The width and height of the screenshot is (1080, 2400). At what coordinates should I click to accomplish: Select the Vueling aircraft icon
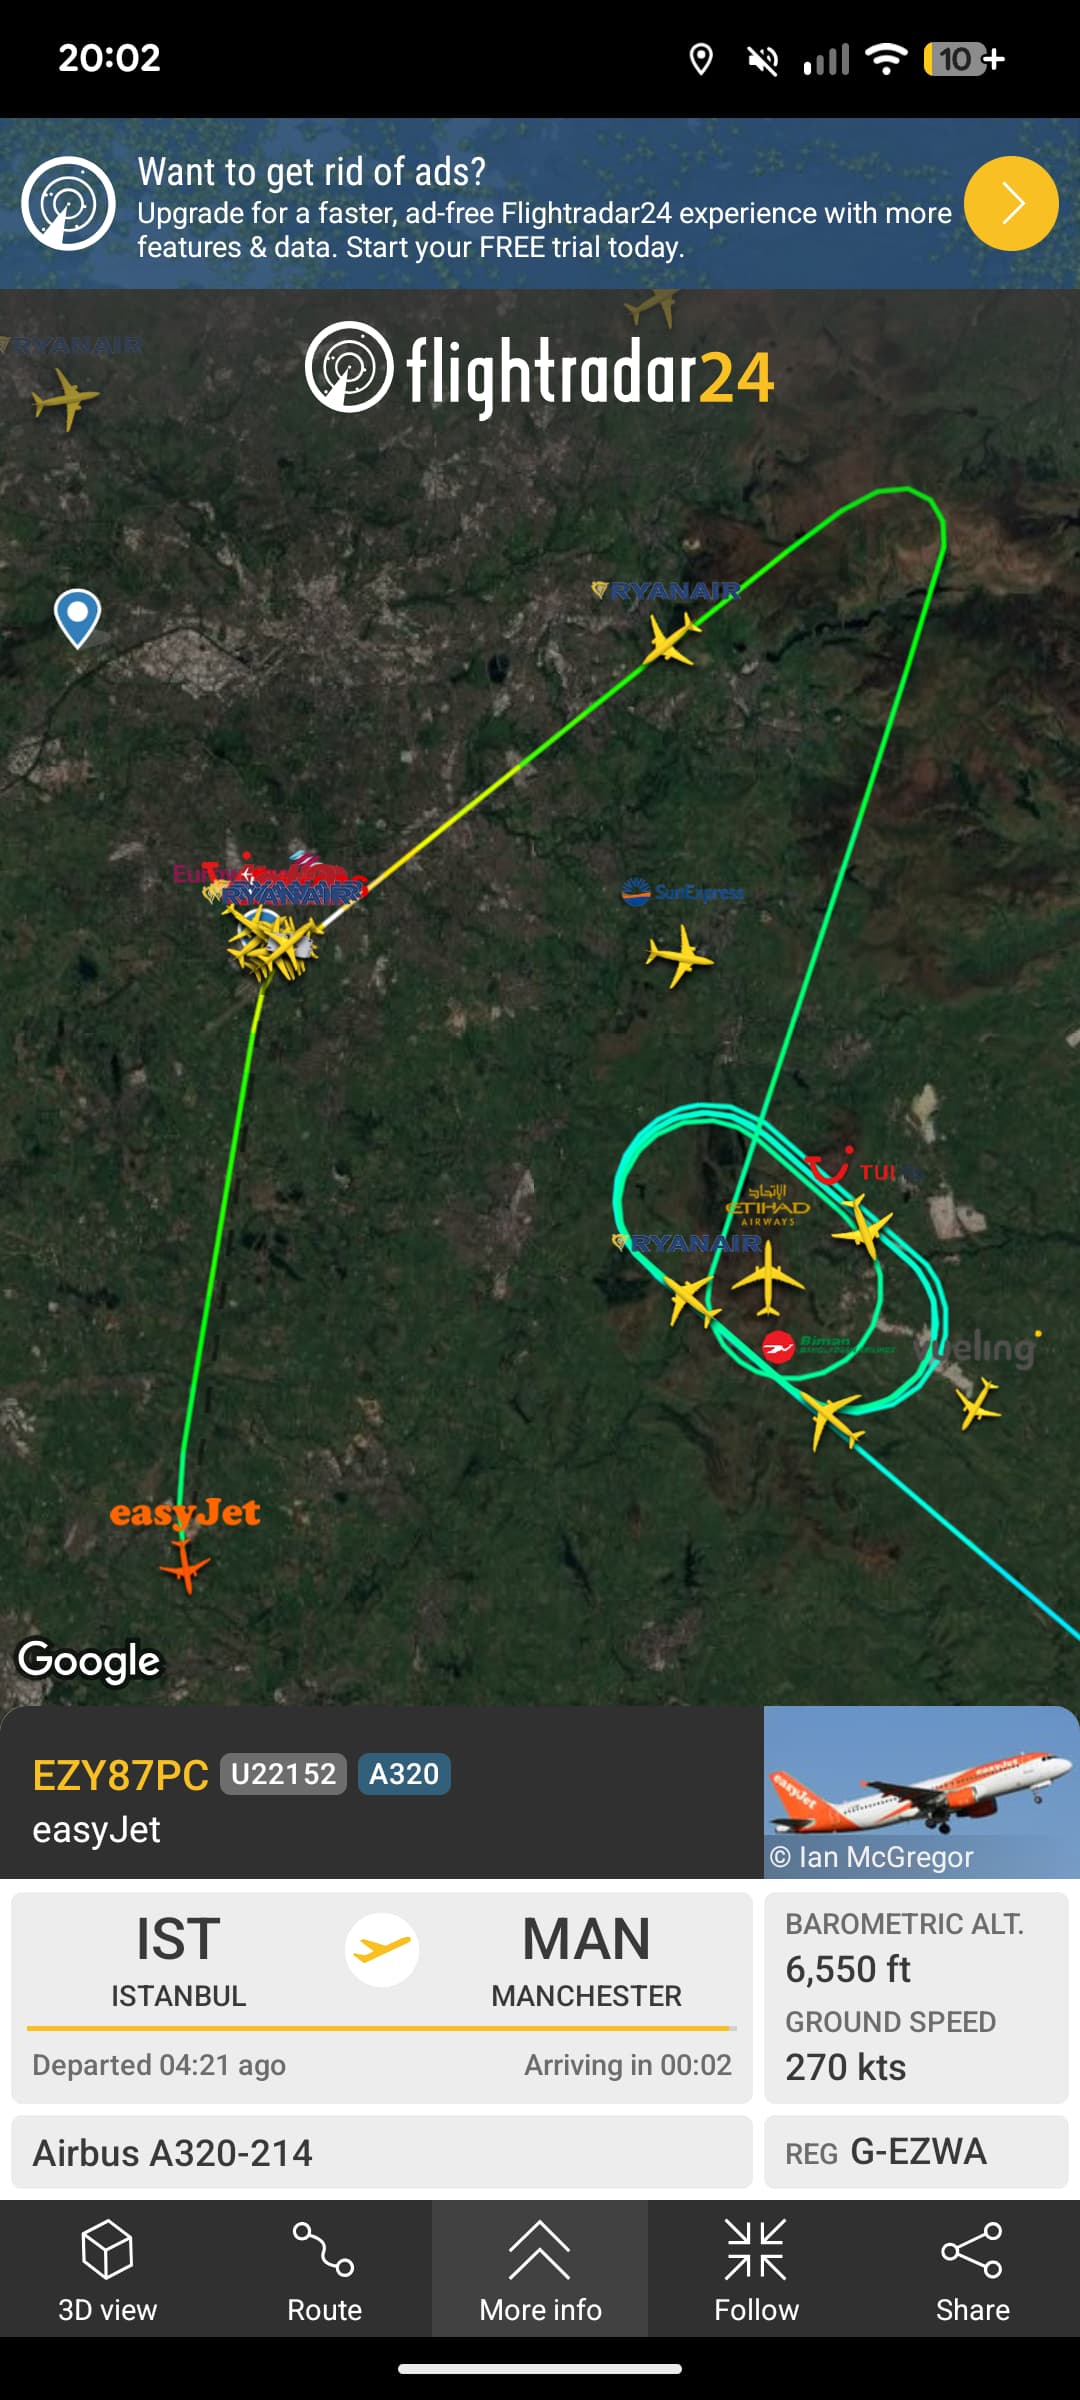[x=978, y=1402]
